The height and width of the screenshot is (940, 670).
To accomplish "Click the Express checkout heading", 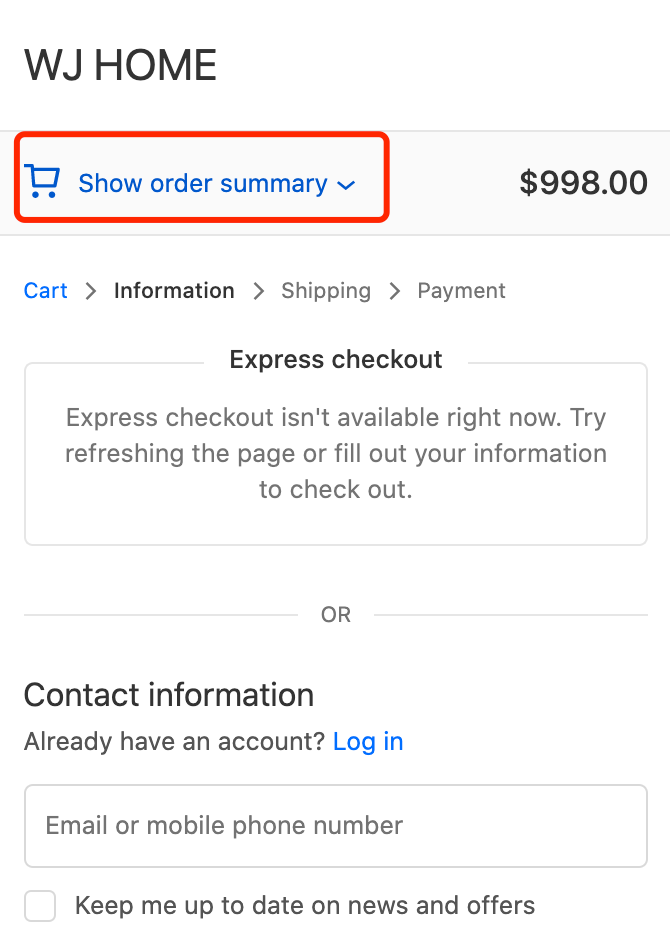I will pyautogui.click(x=336, y=360).
